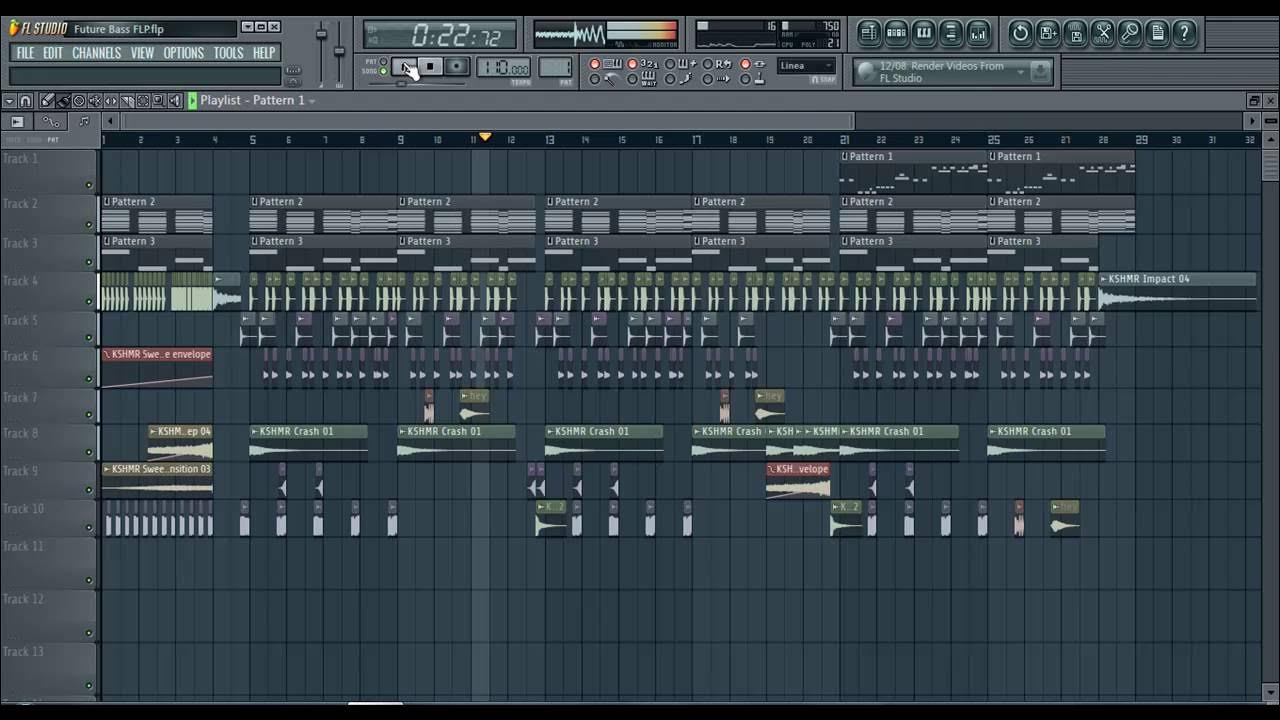1280x720 pixels.
Task: Select the Paint brush tool in playlist
Action: [63, 101]
